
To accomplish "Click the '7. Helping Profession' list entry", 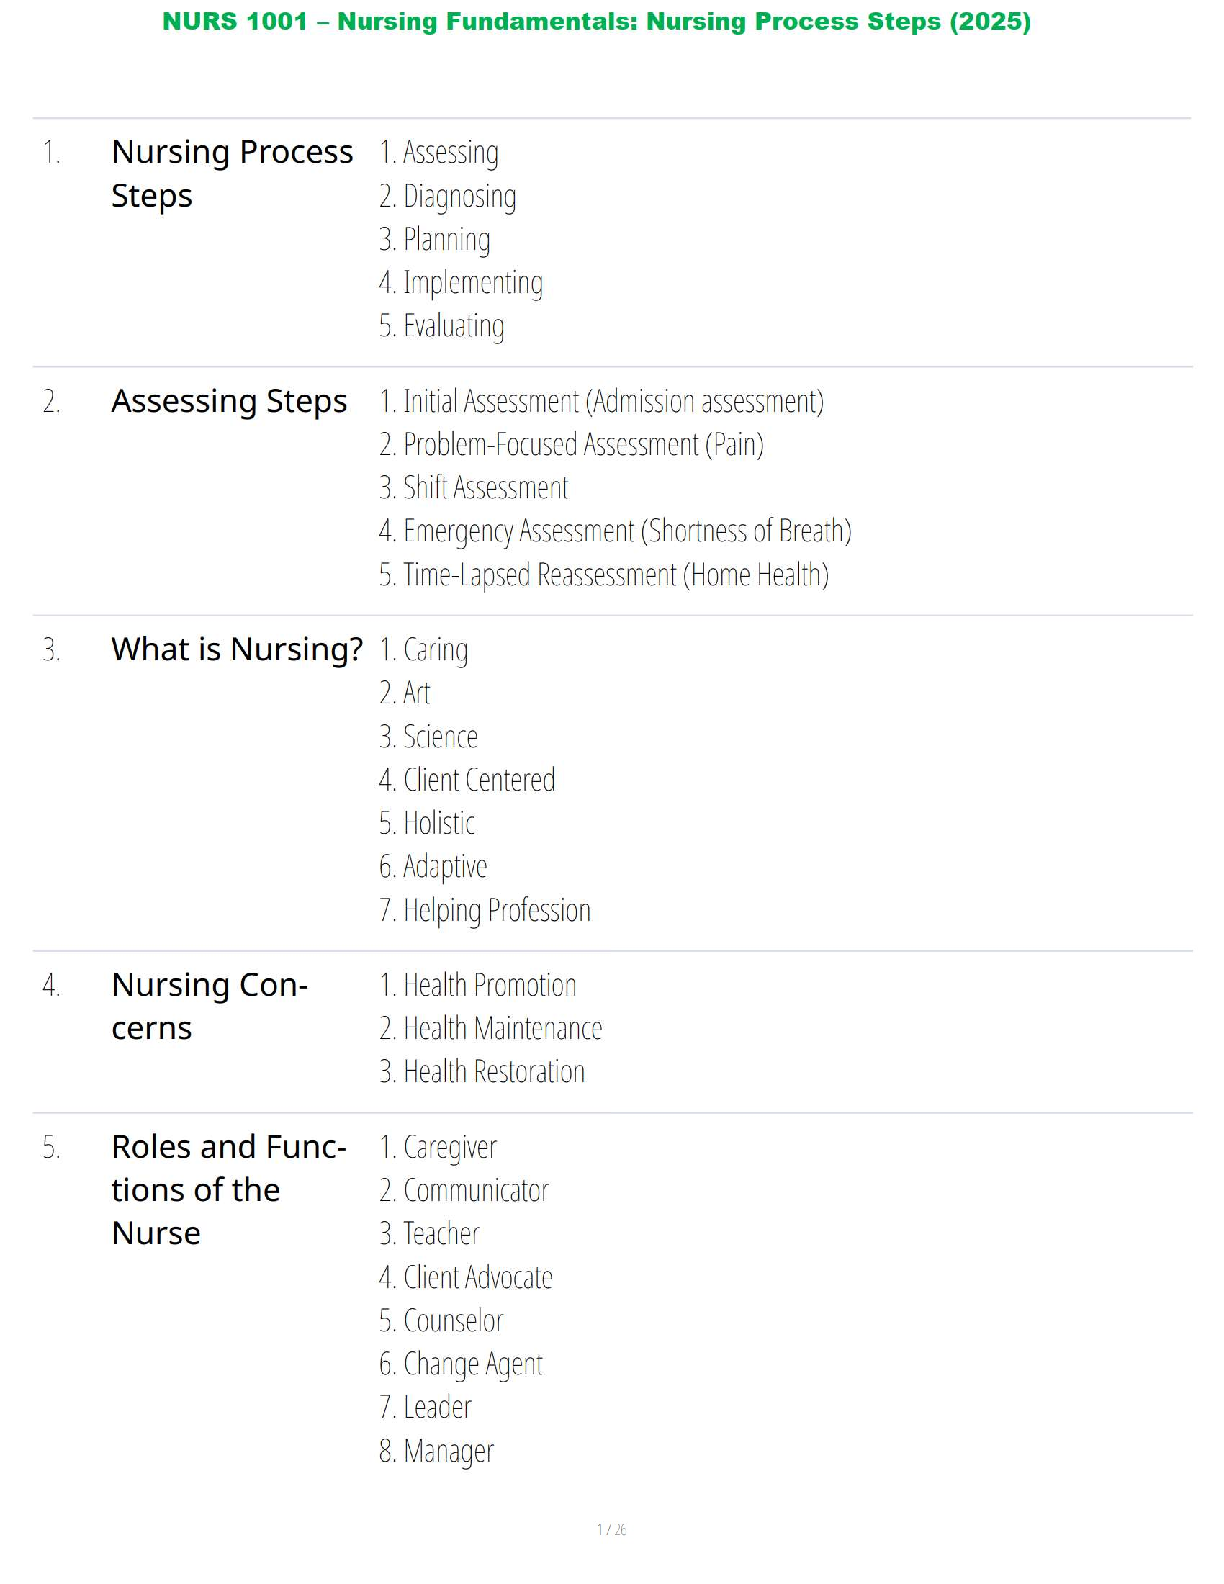I will pyautogui.click(x=485, y=910).
